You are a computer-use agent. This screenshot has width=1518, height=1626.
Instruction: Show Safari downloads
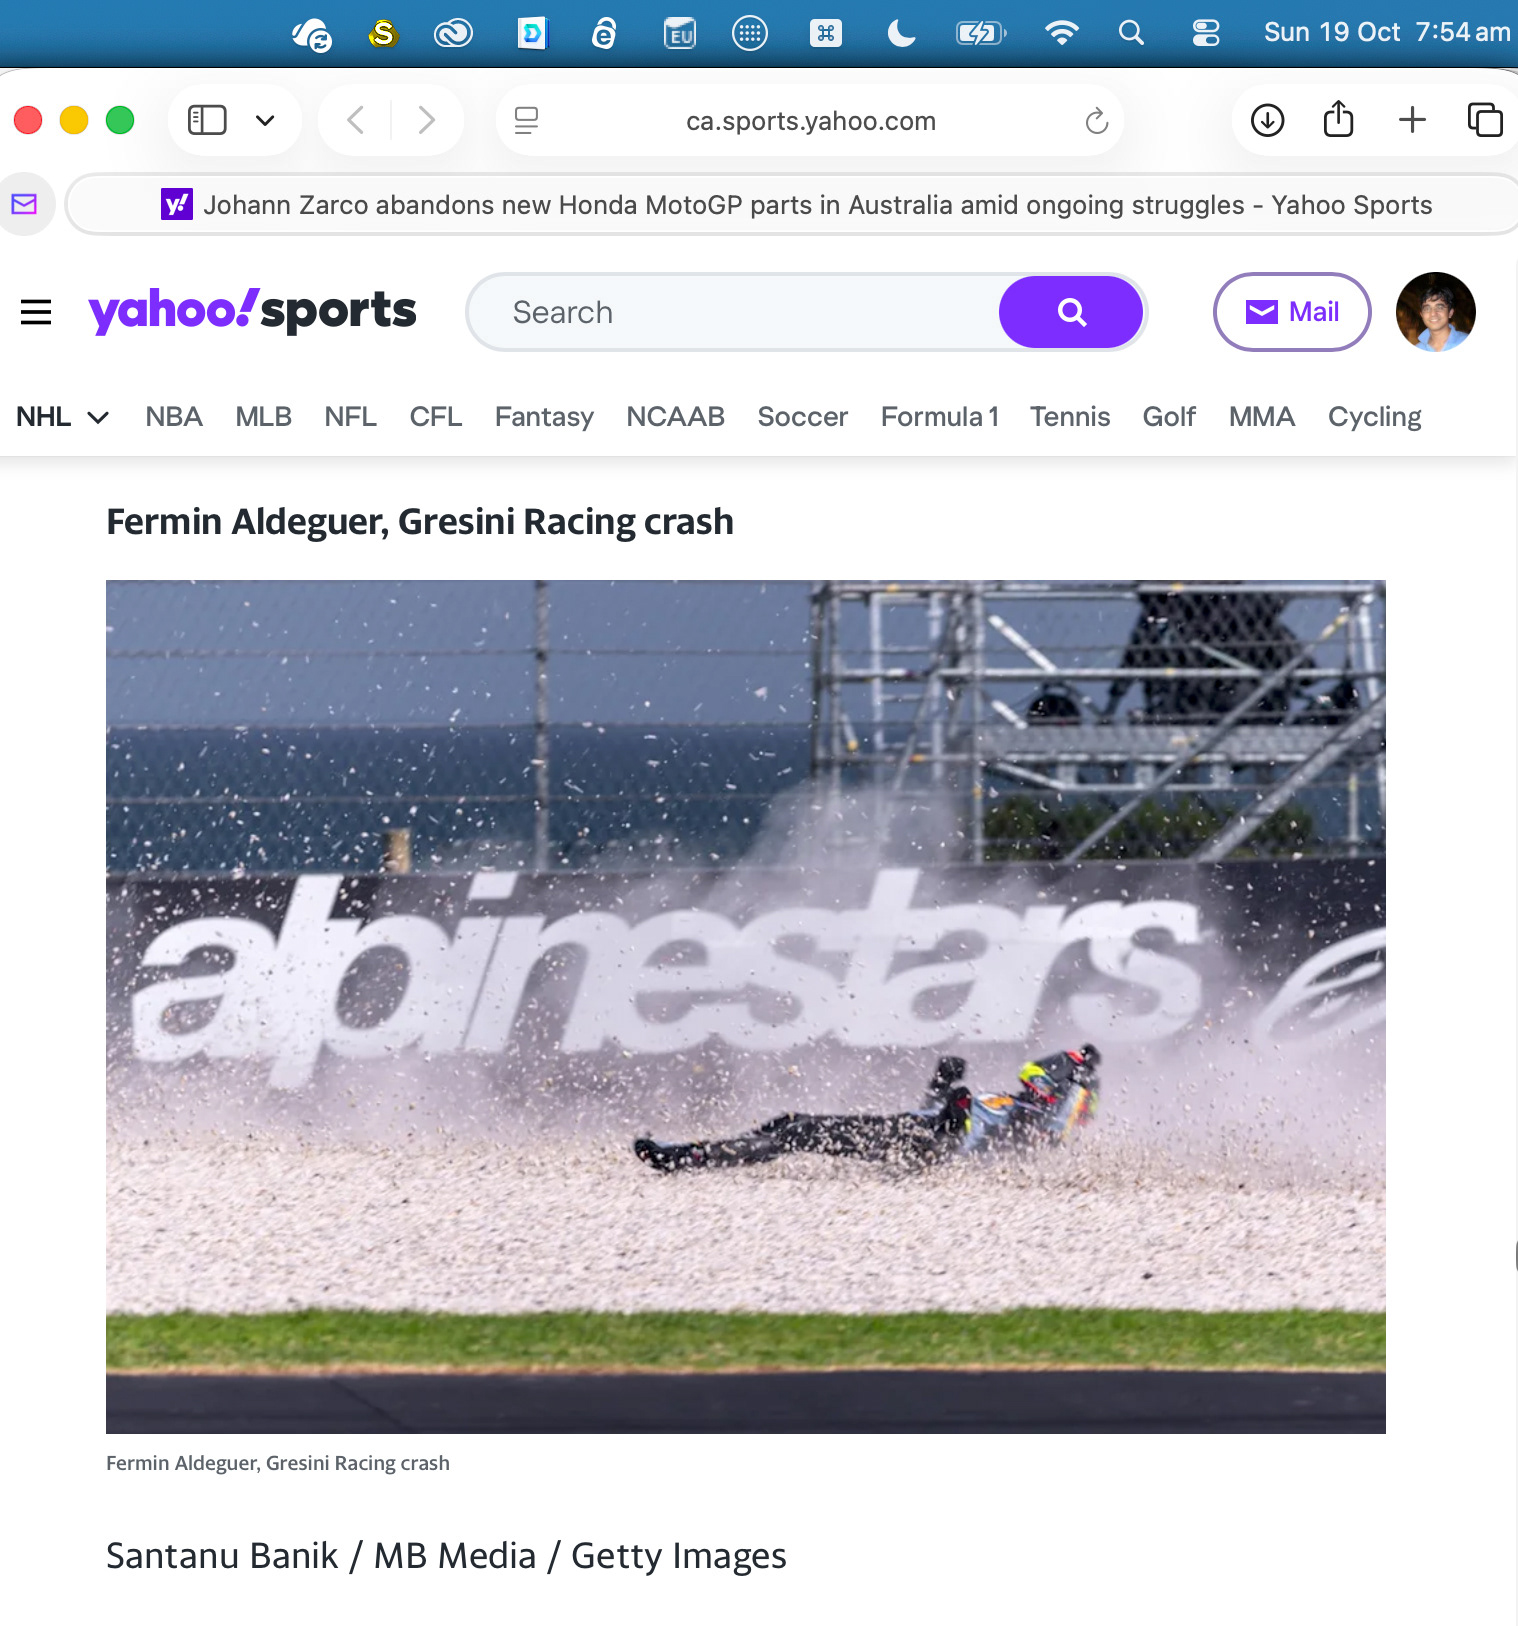(x=1267, y=120)
